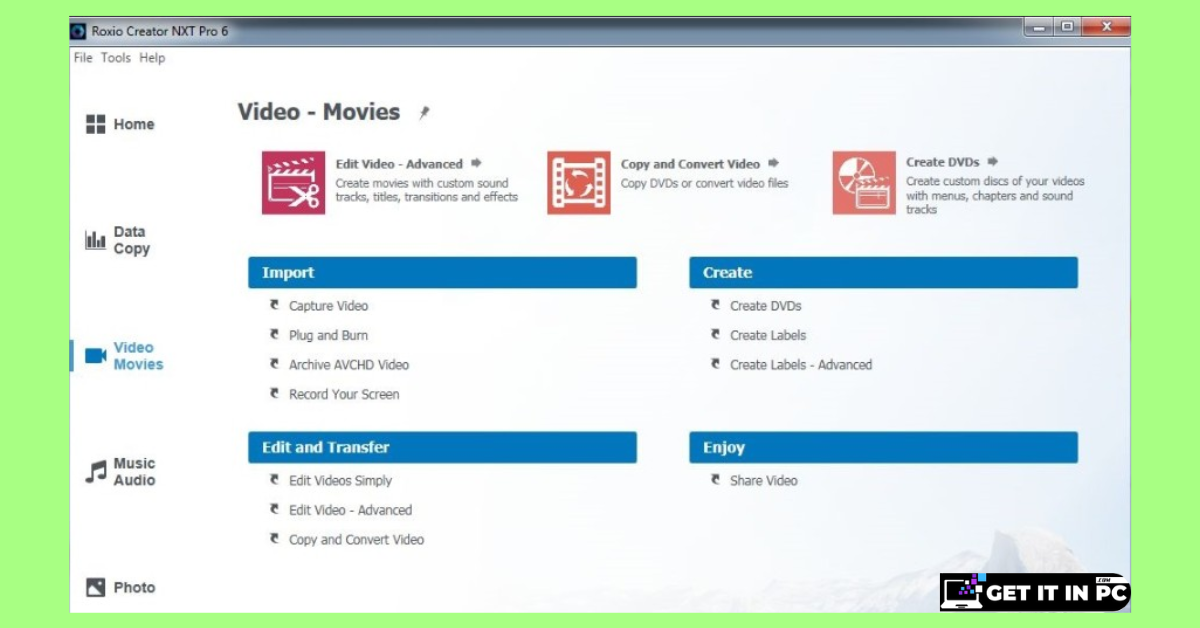This screenshot has height=628, width=1200.
Task: Close the Roxio Creator NXT Pro 6 window
Action: pos(1104,27)
